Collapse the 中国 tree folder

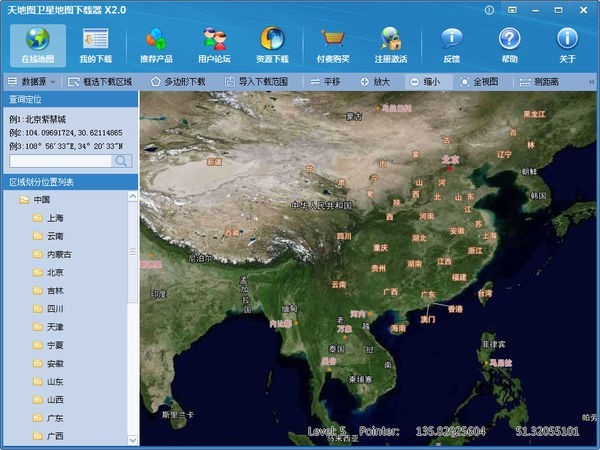24,199
